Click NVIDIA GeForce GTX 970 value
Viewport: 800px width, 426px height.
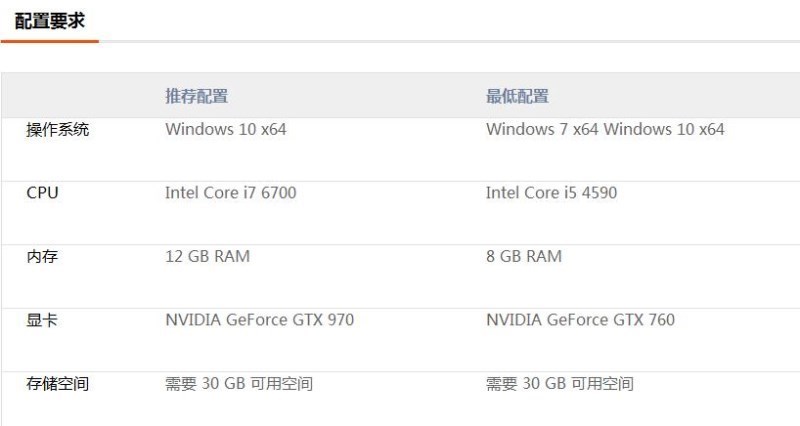260,320
